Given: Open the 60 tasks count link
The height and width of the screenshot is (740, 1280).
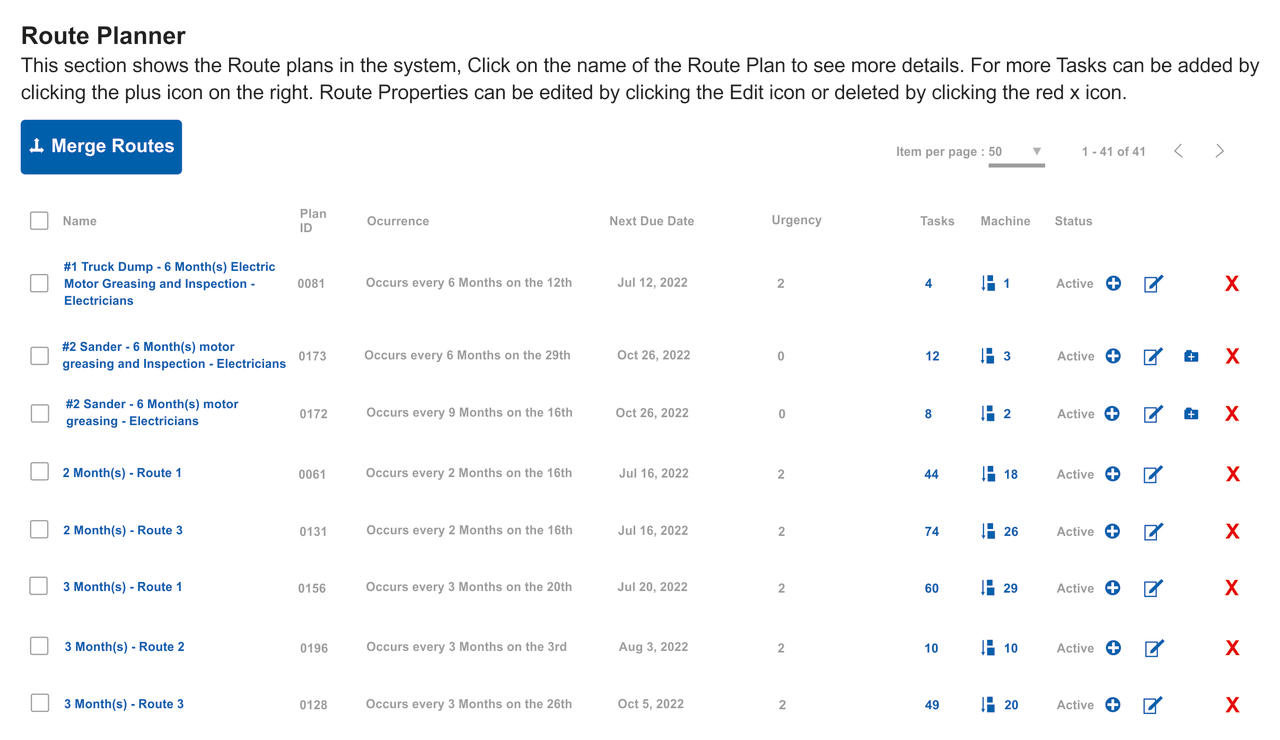Looking at the screenshot, I should coord(932,589).
